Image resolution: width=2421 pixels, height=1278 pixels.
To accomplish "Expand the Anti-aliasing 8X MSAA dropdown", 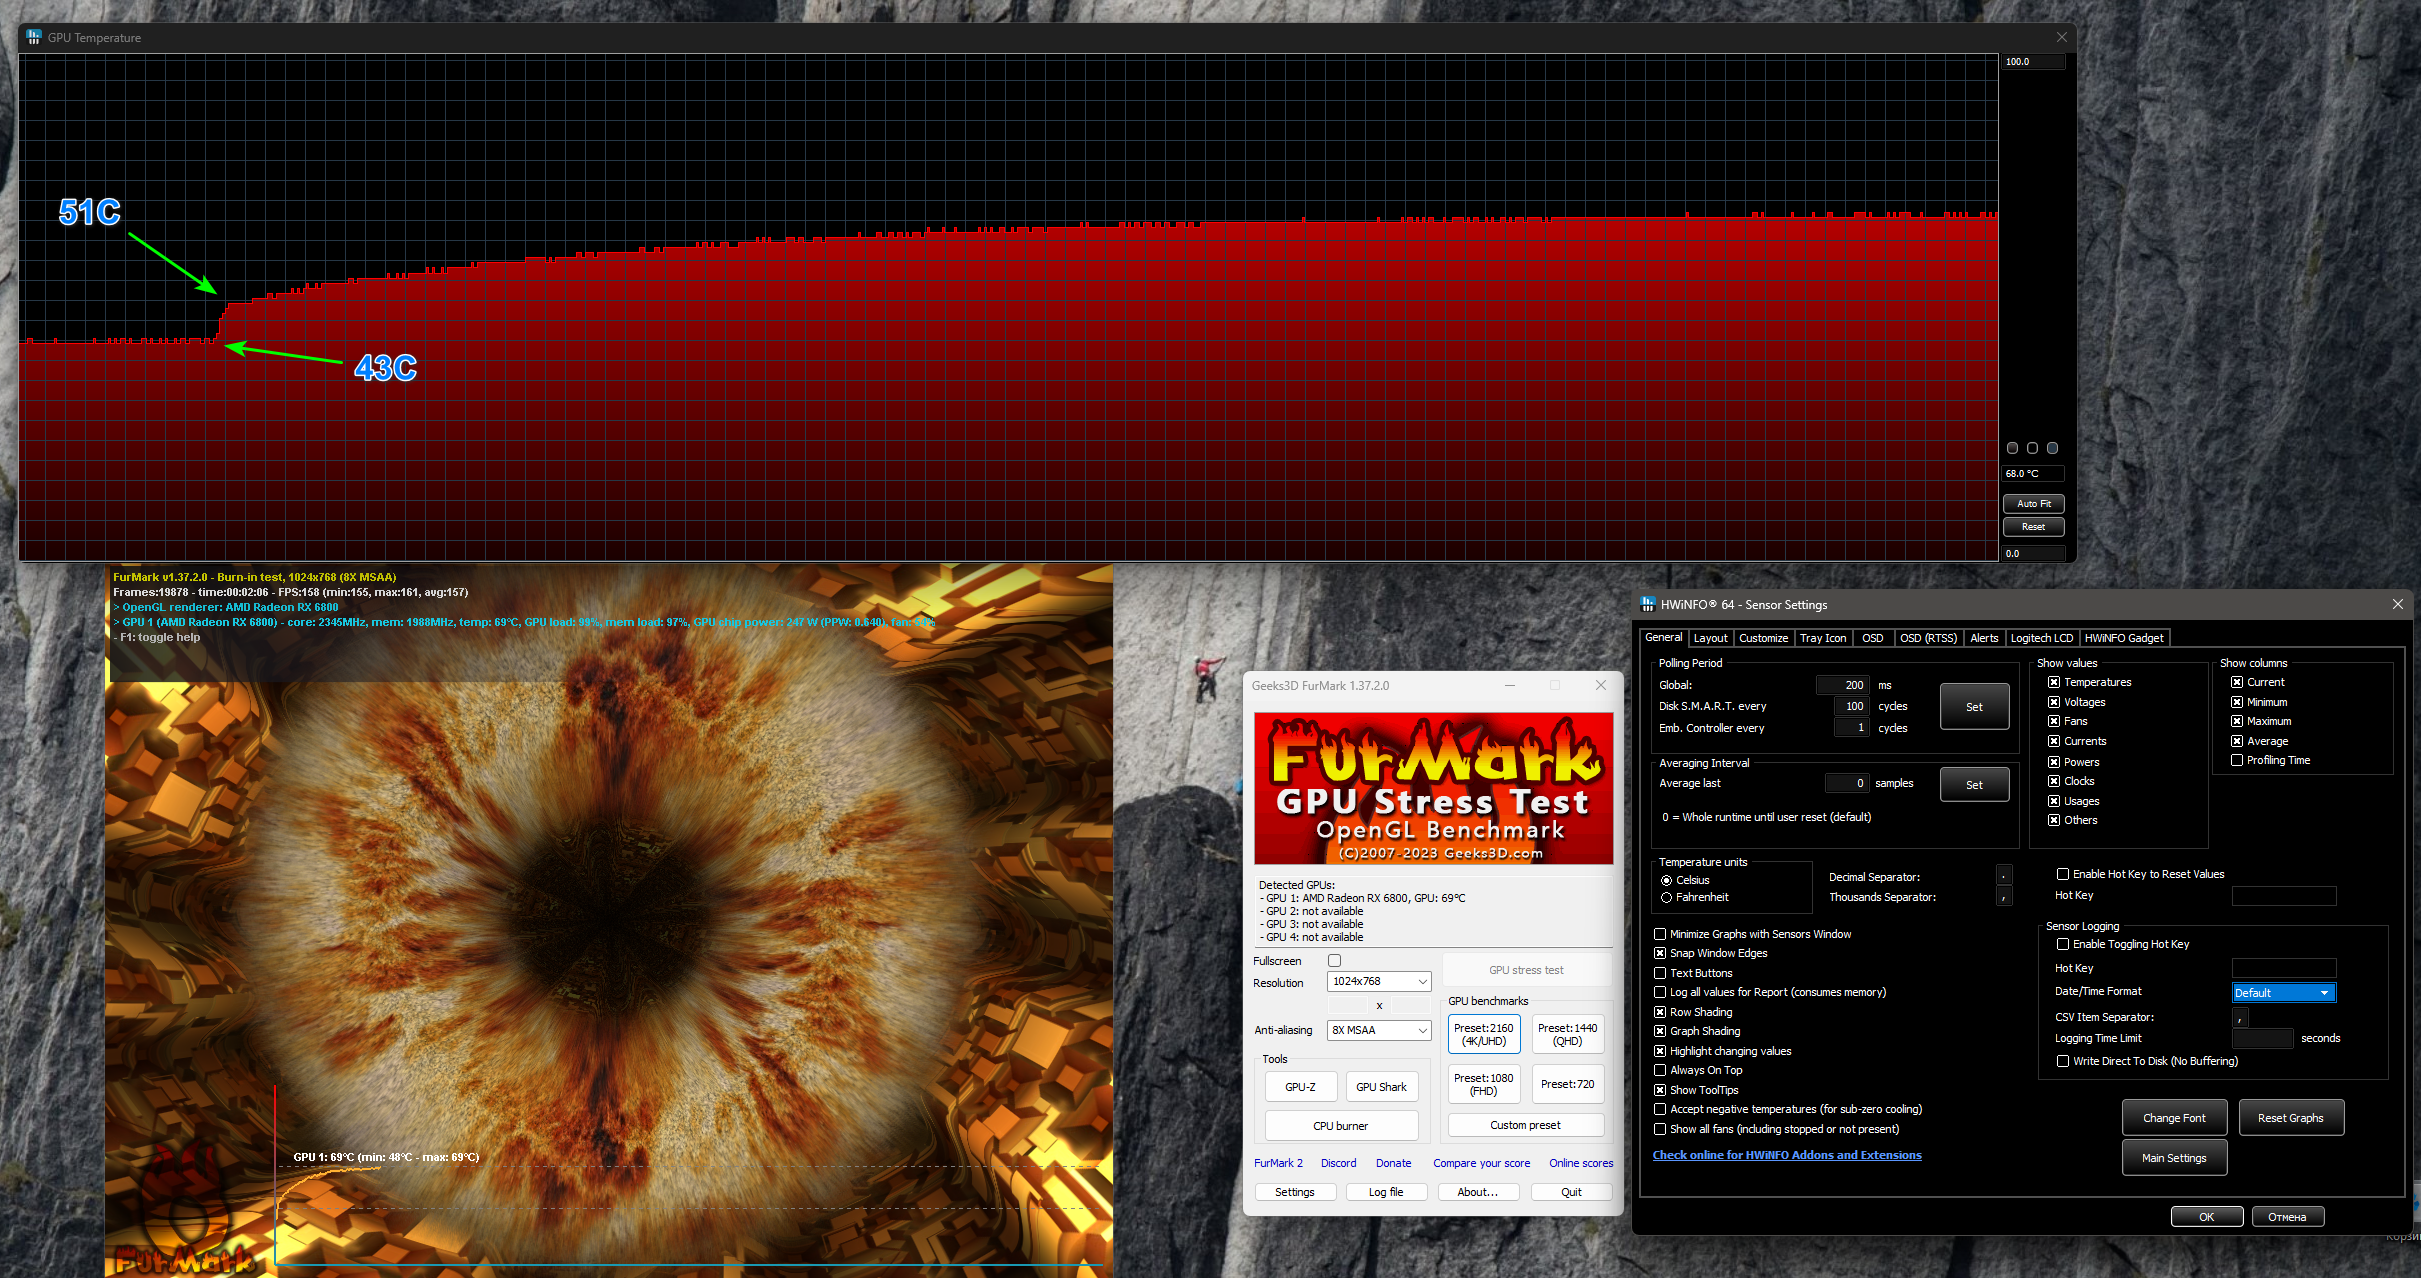I will tap(1379, 1030).
